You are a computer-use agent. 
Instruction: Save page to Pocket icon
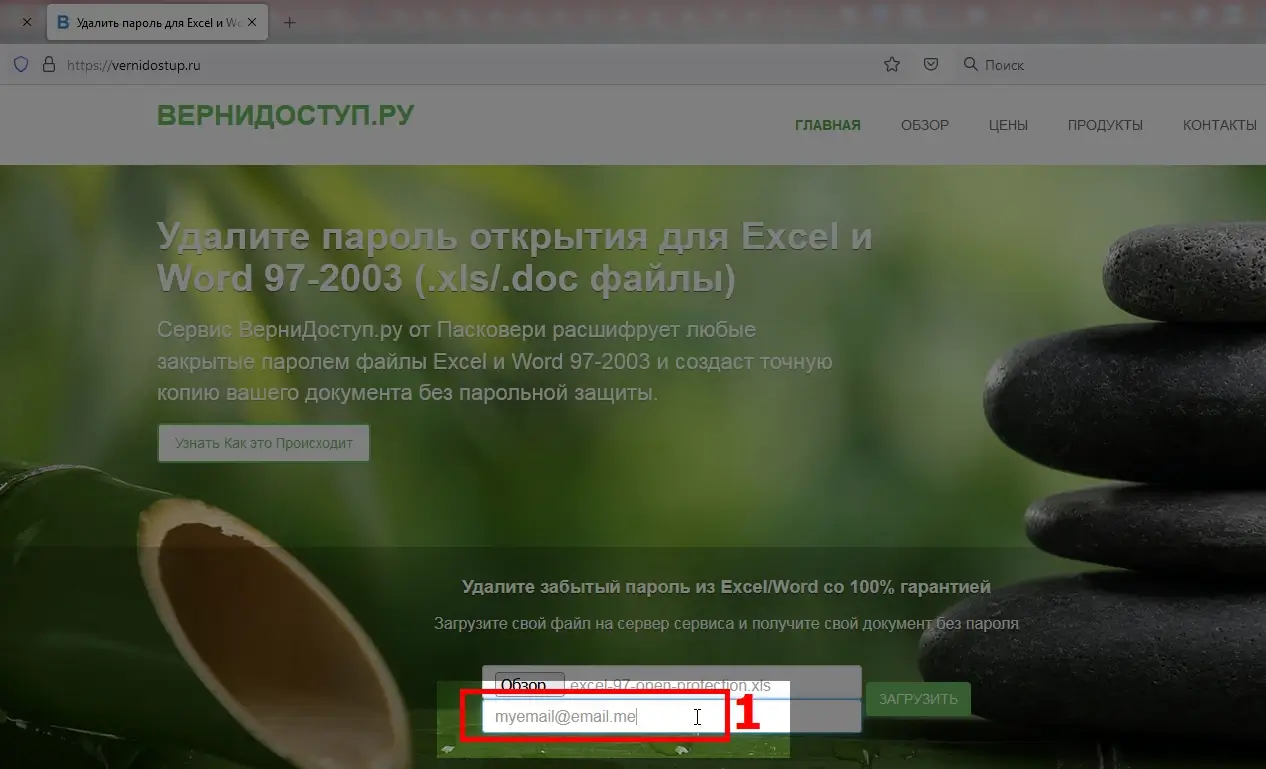click(931, 64)
